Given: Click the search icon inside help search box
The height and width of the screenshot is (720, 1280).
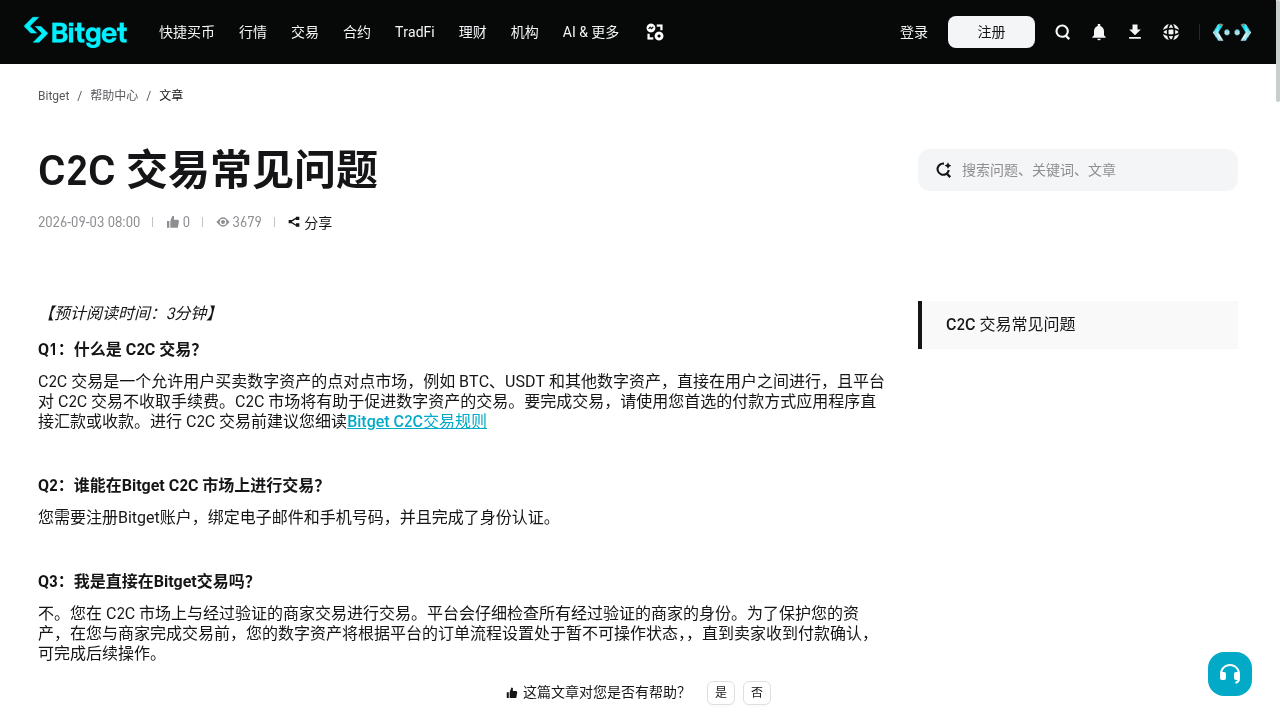Looking at the screenshot, I should (943, 170).
